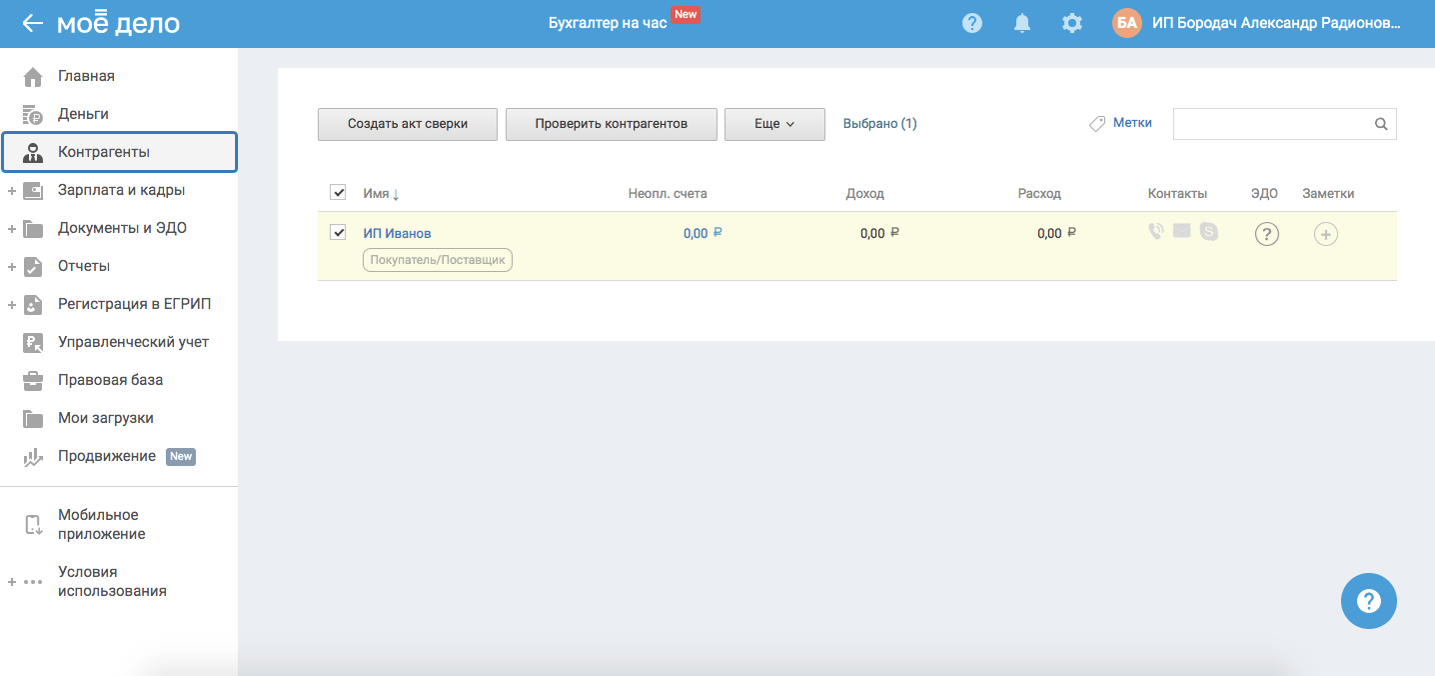Image resolution: width=1435 pixels, height=676 pixels.
Task: Click the Создать акт сверки button
Action: point(407,124)
